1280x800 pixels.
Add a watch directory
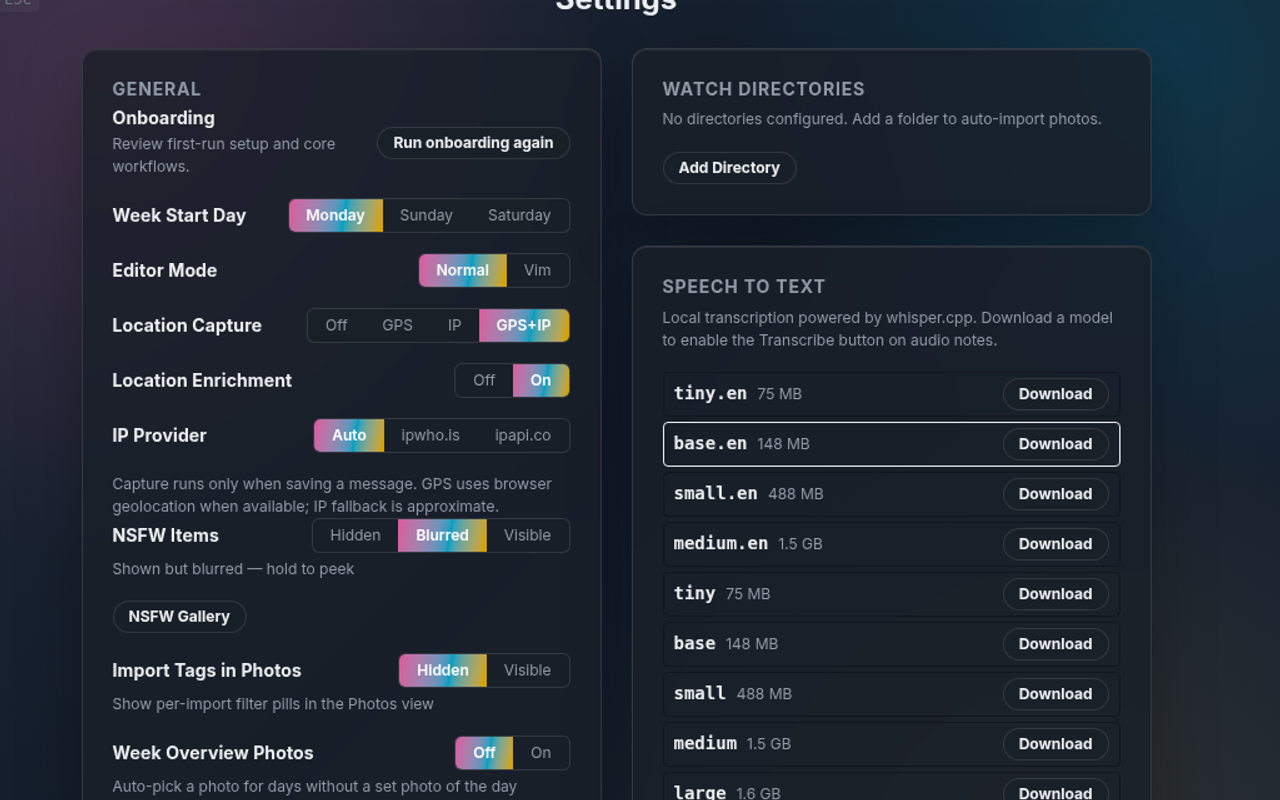click(729, 168)
